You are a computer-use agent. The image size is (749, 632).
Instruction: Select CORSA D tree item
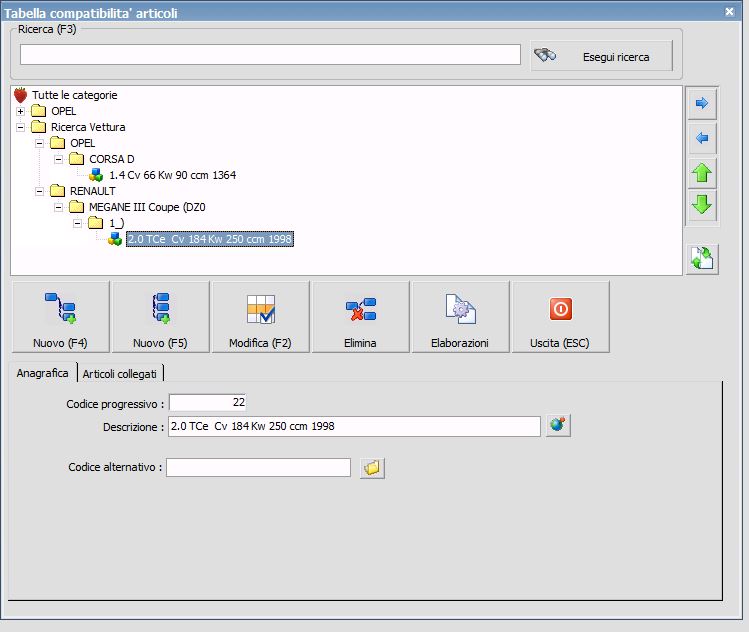pyautogui.click(x=112, y=159)
